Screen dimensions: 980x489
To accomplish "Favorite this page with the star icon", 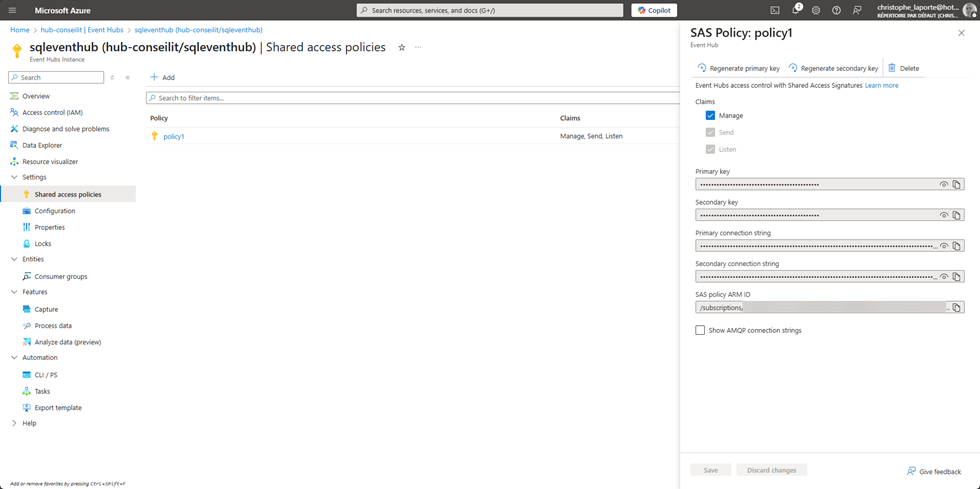I will pyautogui.click(x=402, y=48).
